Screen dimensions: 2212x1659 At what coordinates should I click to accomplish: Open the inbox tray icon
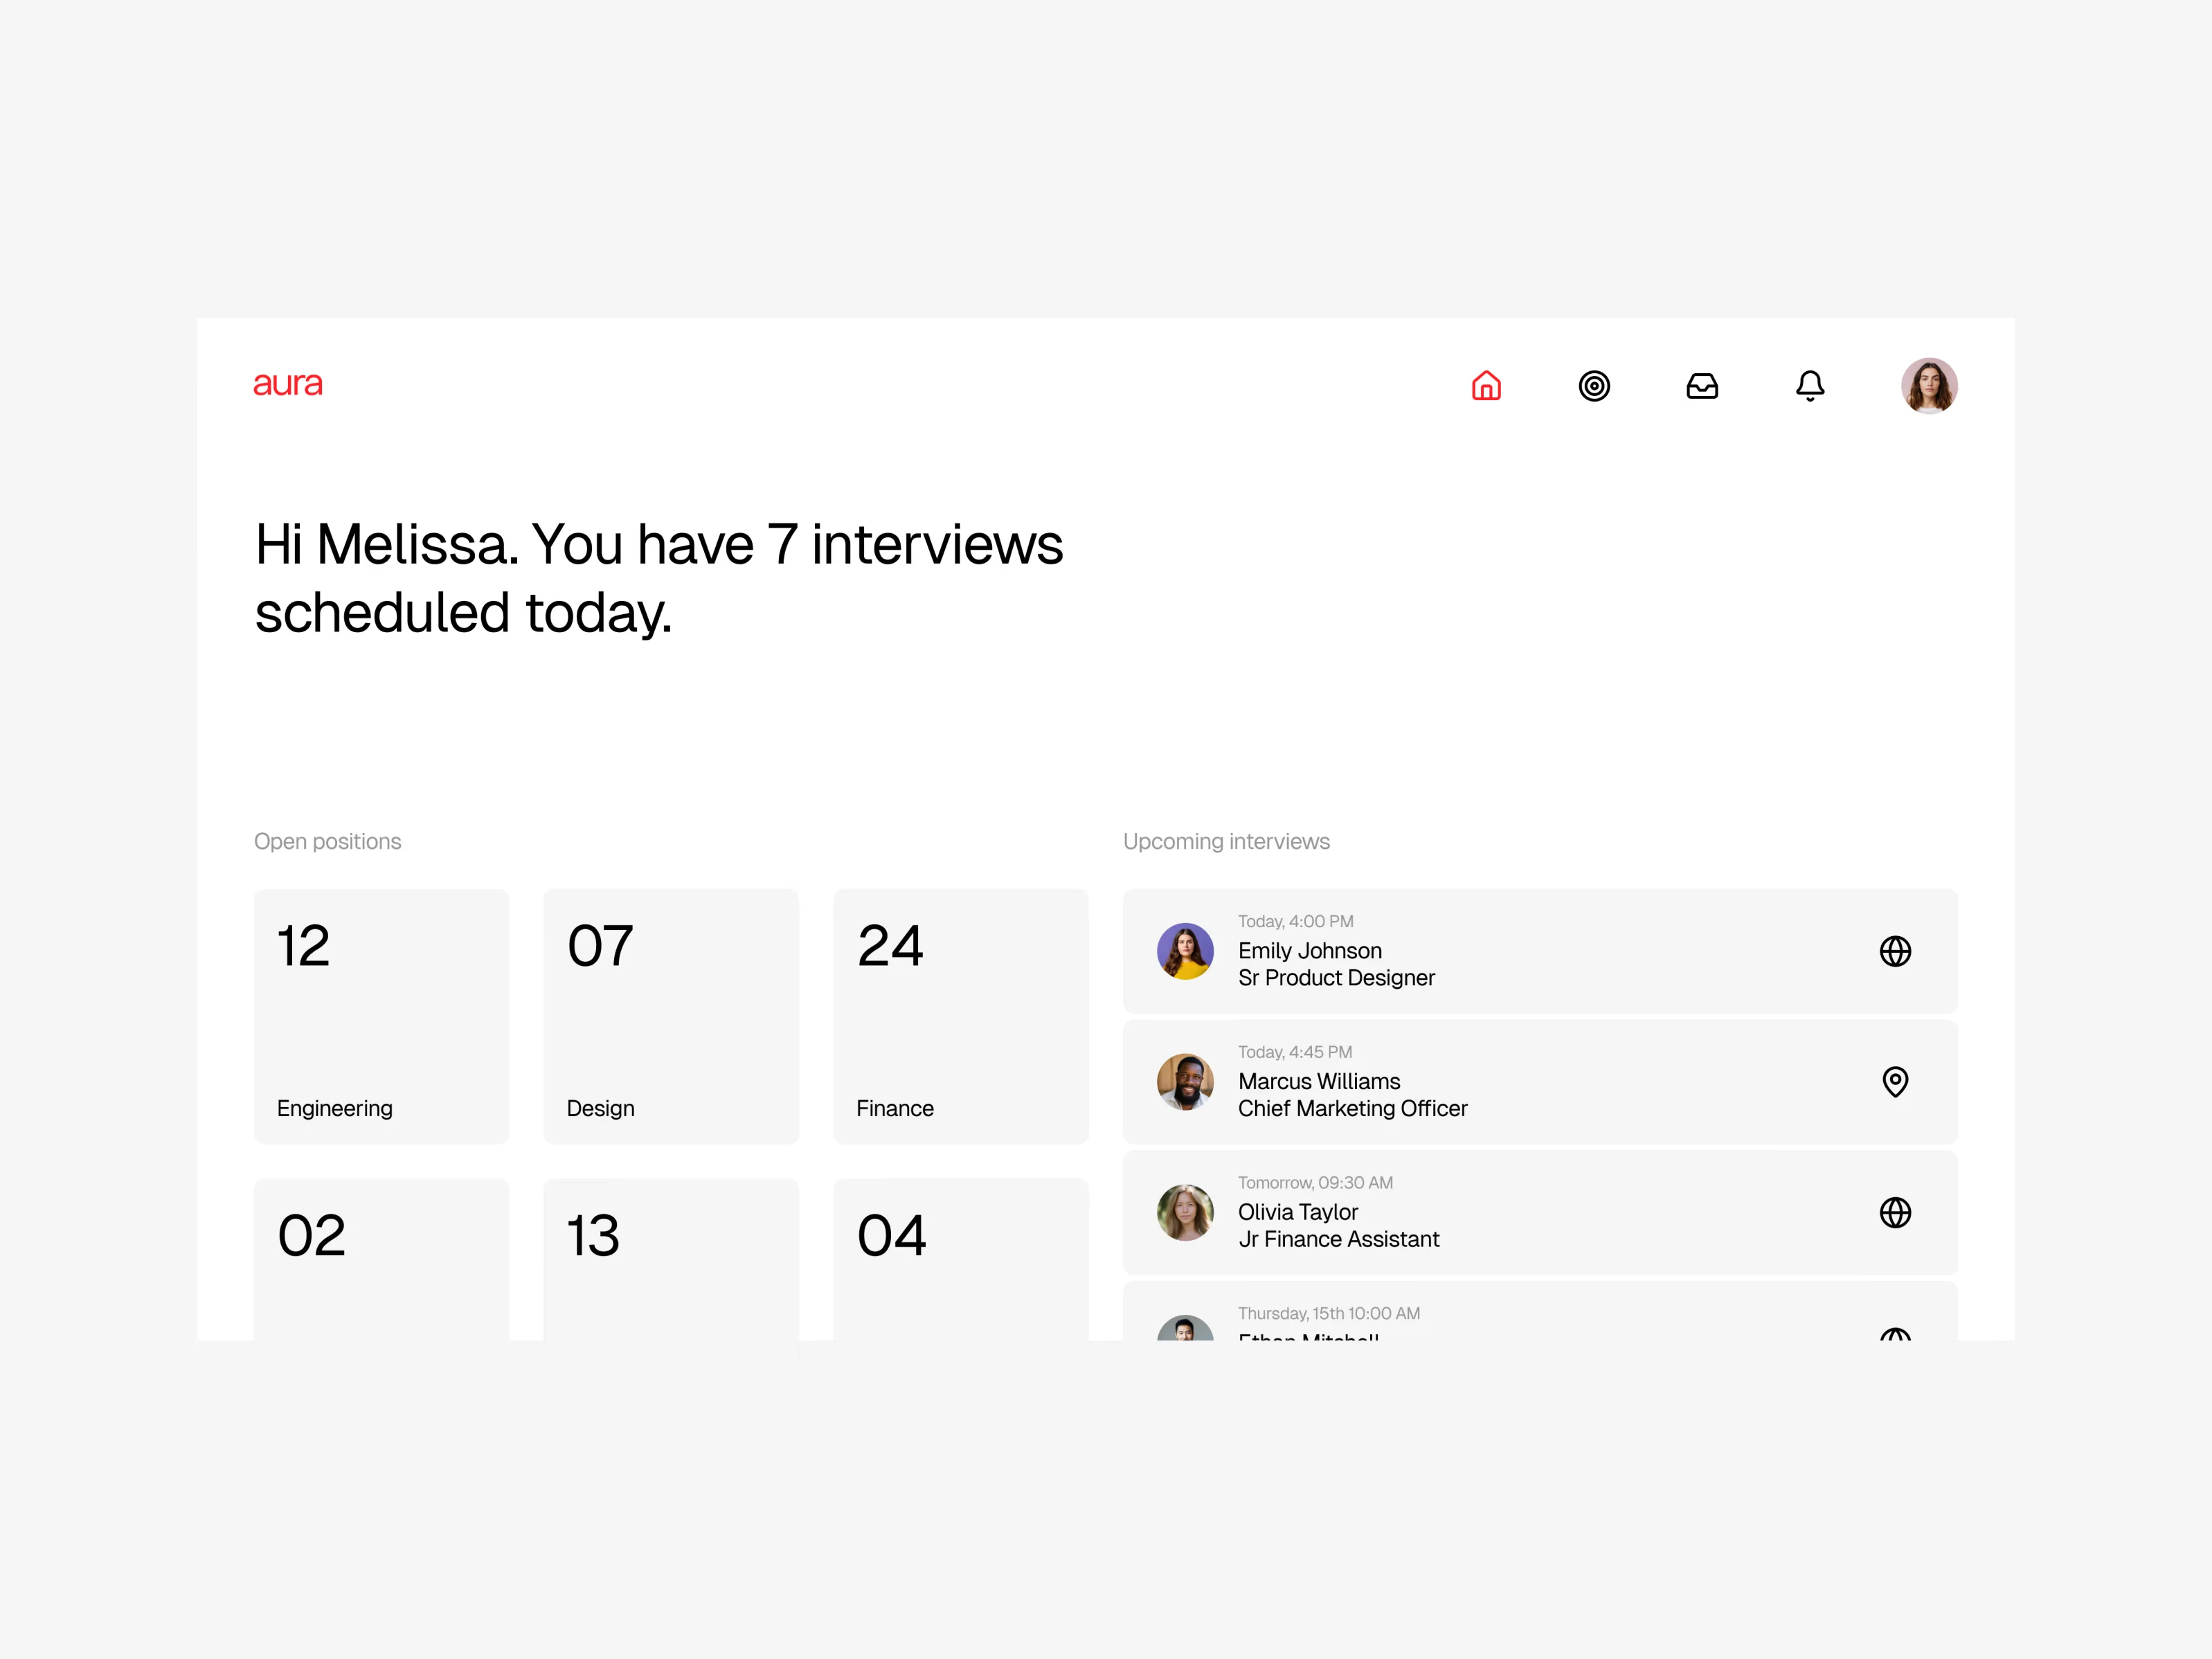point(1702,386)
